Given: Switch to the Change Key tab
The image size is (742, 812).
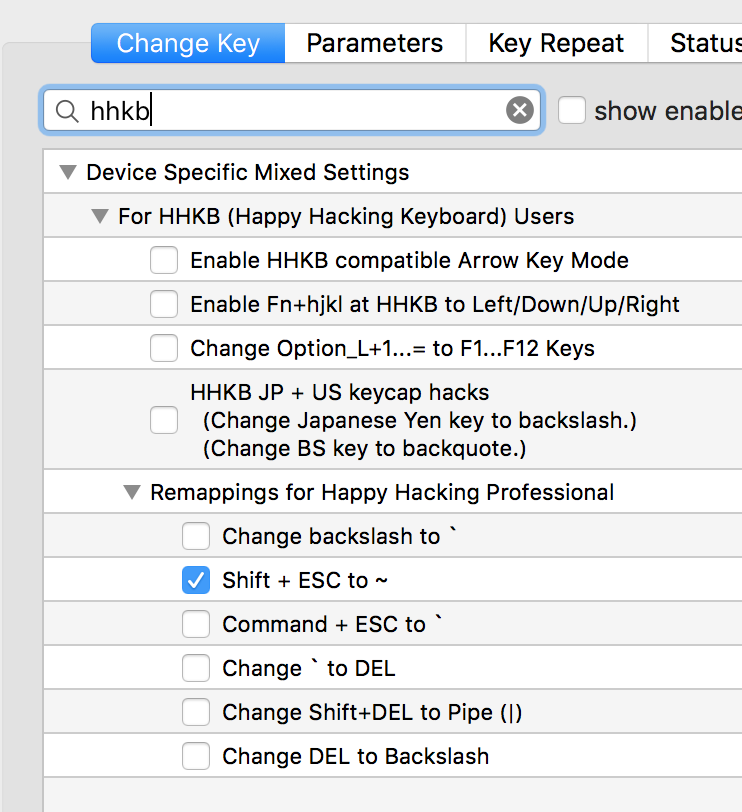Looking at the screenshot, I should coord(188,43).
